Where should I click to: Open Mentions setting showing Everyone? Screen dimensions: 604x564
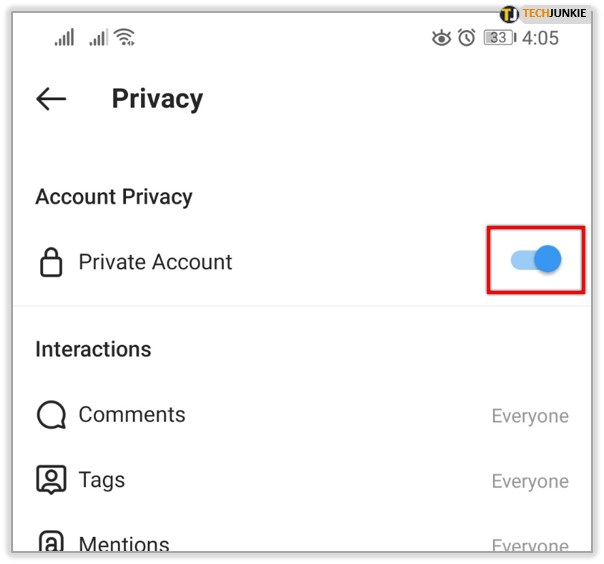point(530,545)
